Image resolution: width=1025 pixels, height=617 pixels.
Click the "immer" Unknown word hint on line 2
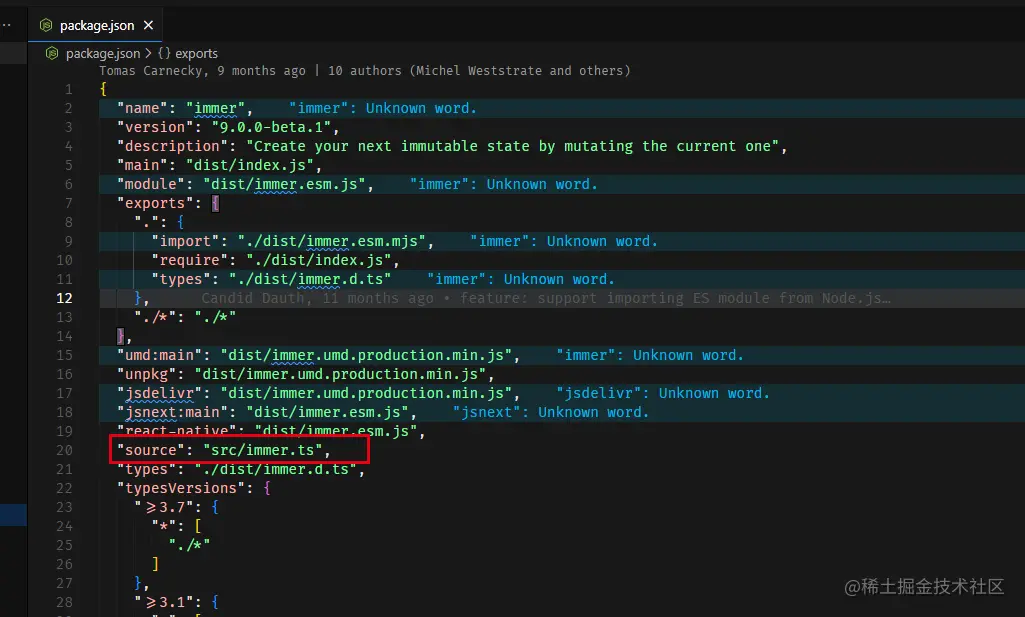[x=383, y=108]
